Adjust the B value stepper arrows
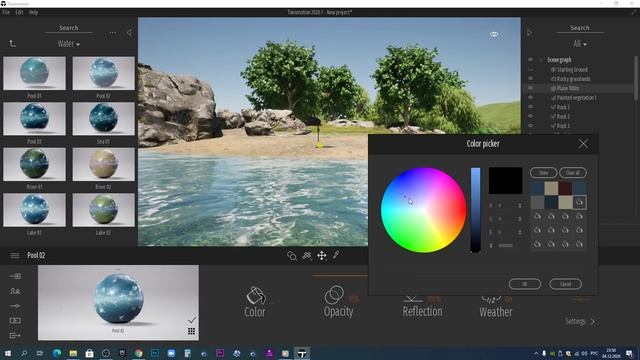The width and height of the screenshot is (640, 360). click(520, 232)
